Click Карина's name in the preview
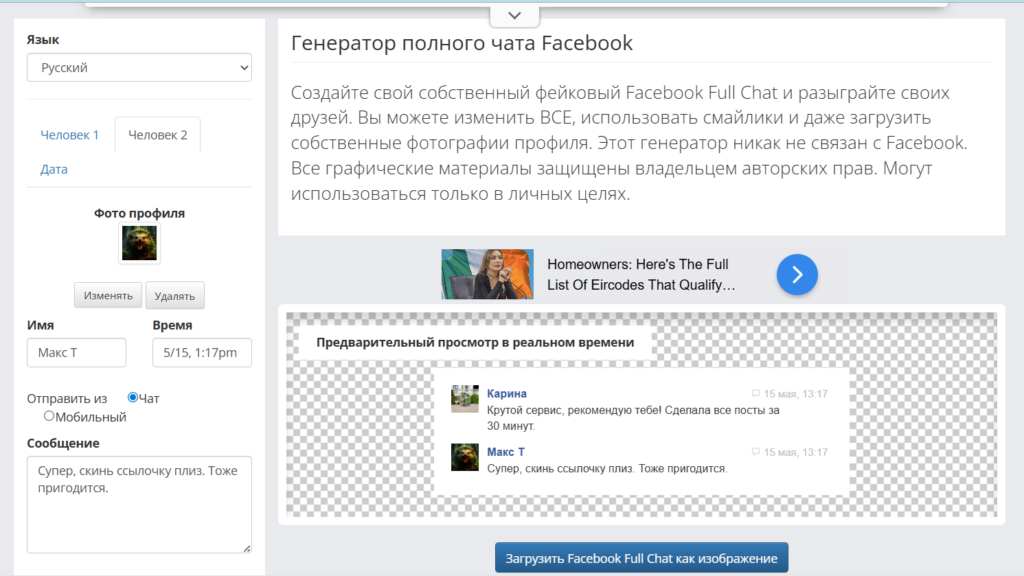The height and width of the screenshot is (576, 1024). (507, 393)
